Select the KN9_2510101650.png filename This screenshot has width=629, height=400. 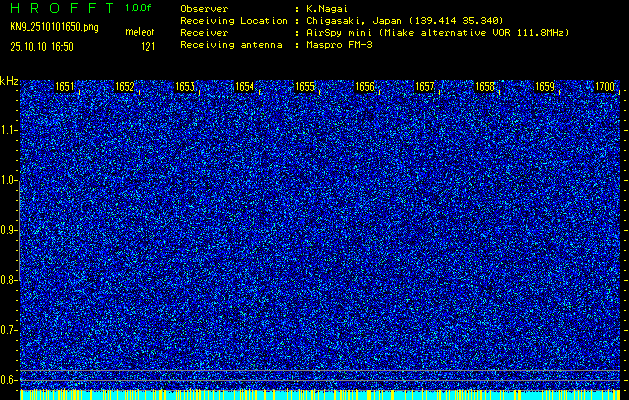click(x=56, y=27)
